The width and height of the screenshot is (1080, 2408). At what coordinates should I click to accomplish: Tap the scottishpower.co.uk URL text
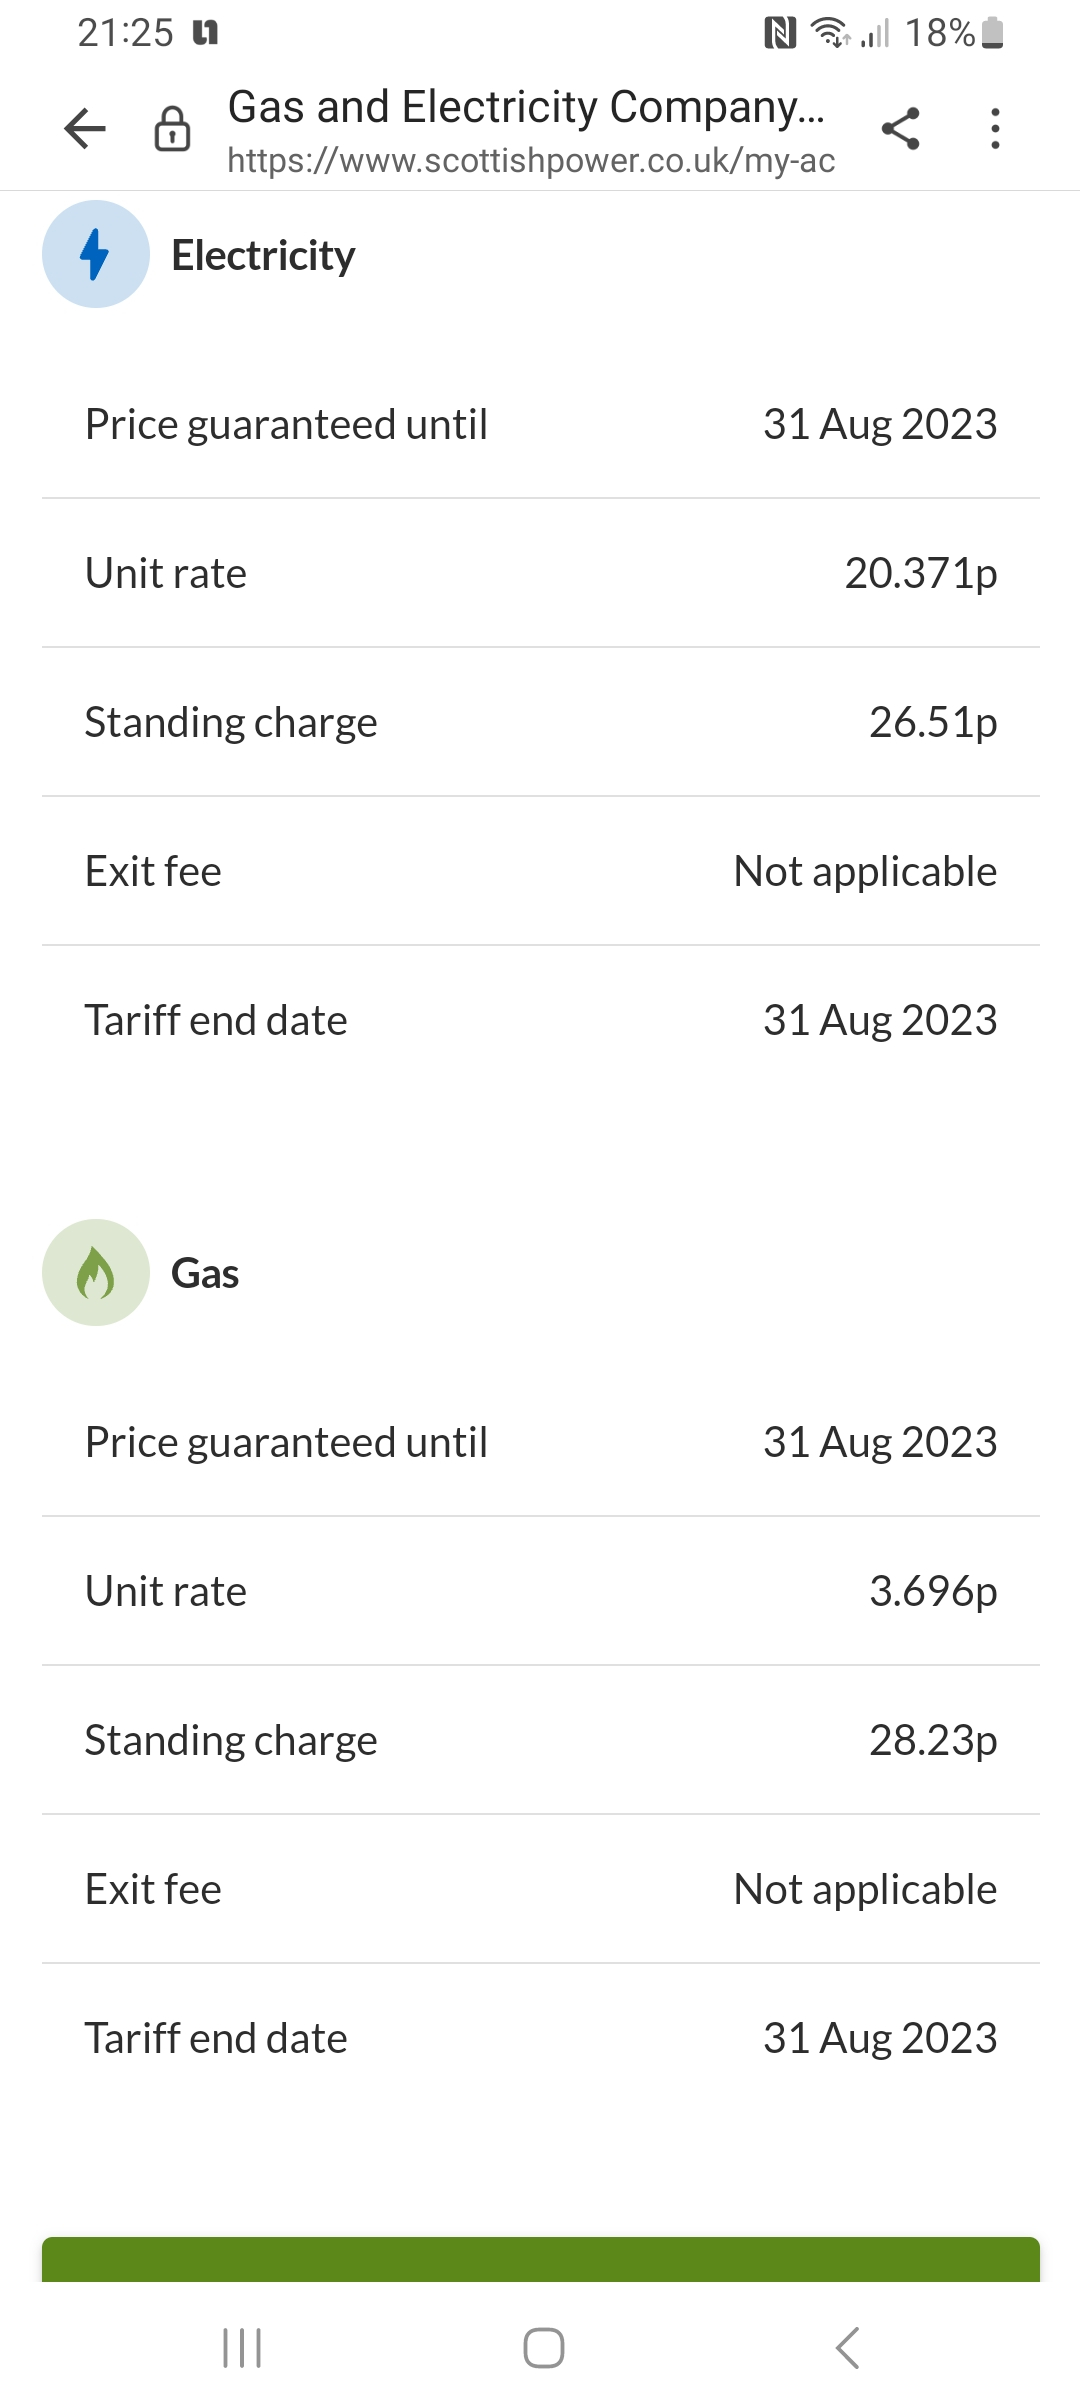[530, 161]
